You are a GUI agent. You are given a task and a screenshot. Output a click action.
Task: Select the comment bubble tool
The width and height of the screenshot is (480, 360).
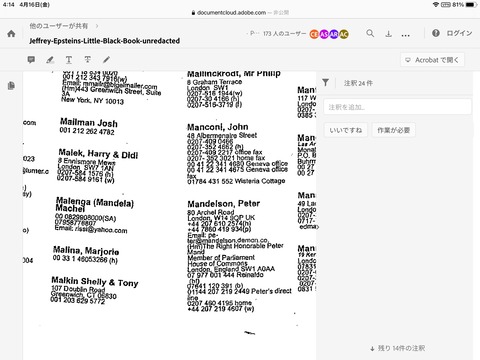[x=31, y=60]
